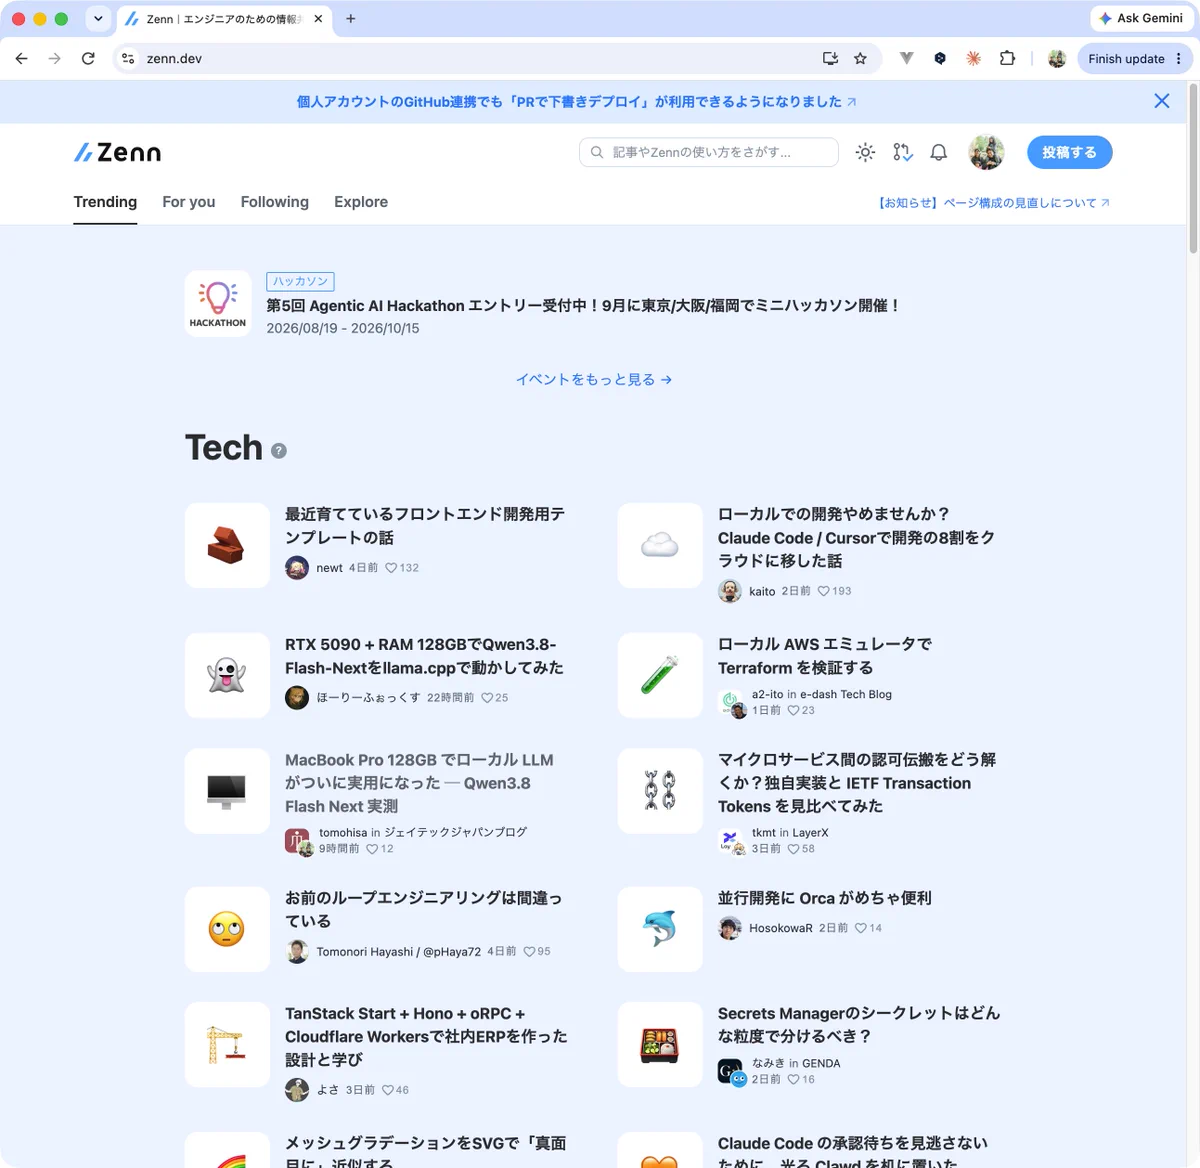Open the Chrome extensions puzzle icon

point(1007,59)
